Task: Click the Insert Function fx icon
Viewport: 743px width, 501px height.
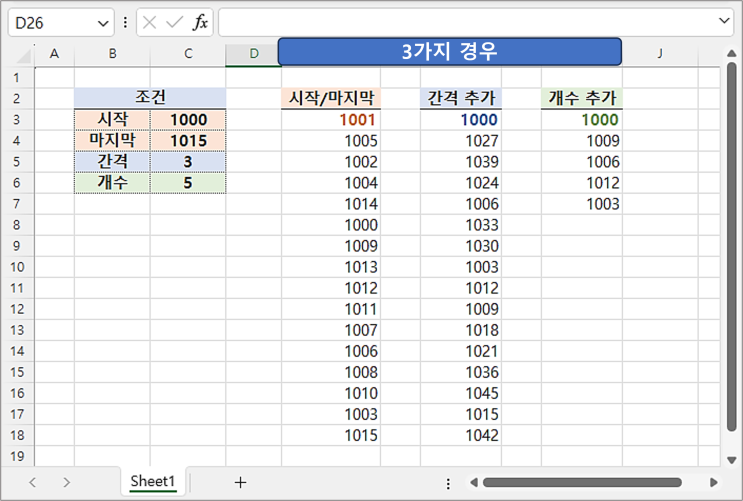Action: (x=200, y=22)
